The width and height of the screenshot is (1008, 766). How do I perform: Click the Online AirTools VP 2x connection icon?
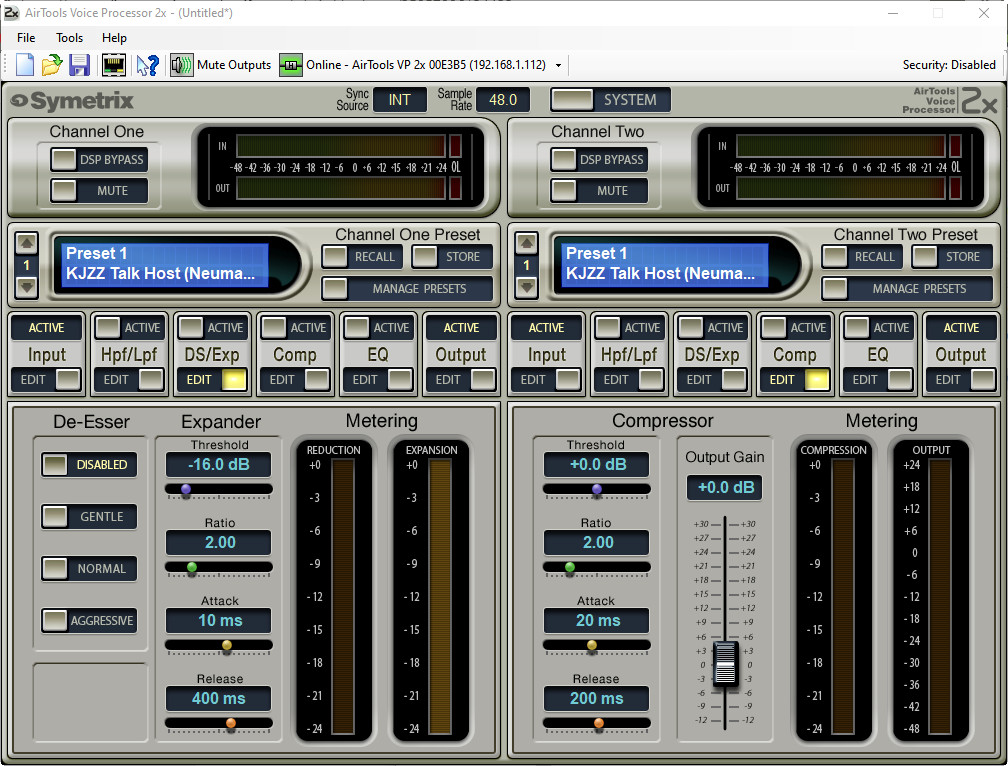pyautogui.click(x=290, y=65)
